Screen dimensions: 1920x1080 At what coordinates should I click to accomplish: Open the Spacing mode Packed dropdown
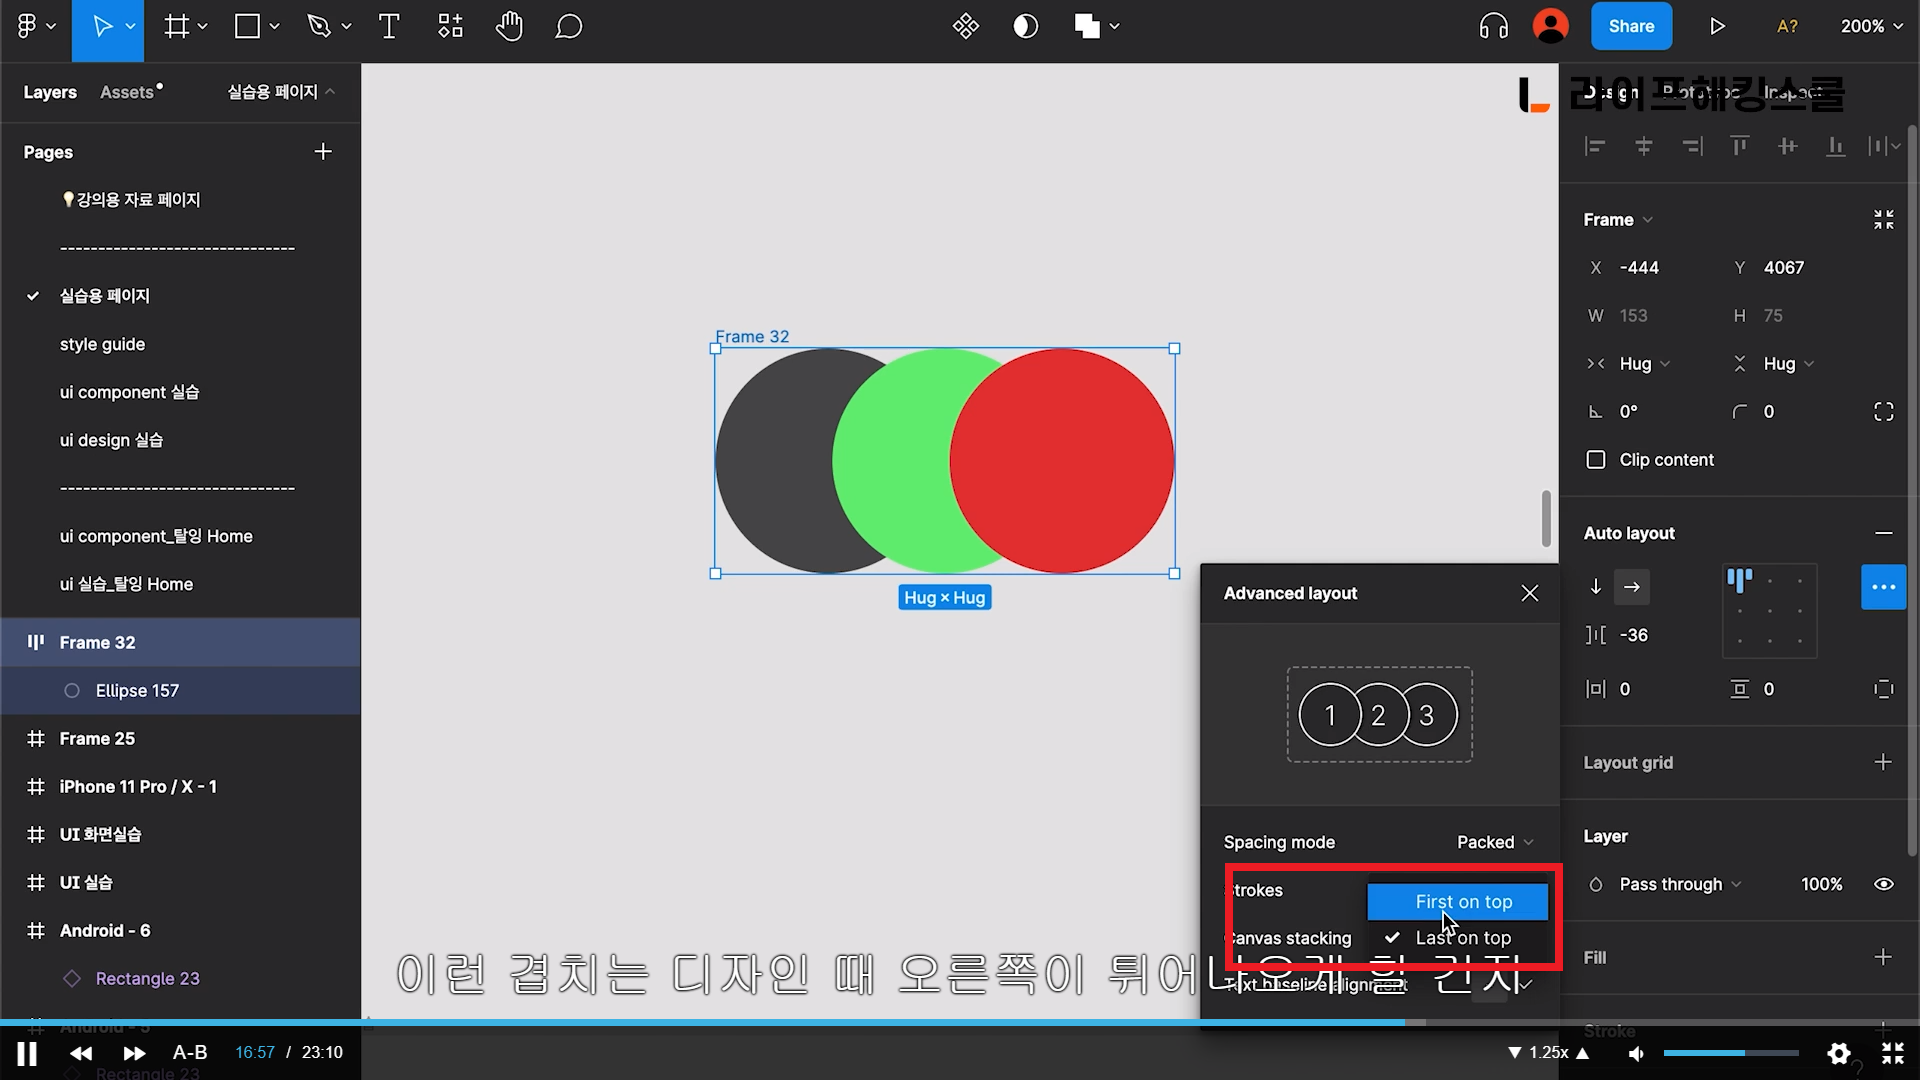point(1494,842)
